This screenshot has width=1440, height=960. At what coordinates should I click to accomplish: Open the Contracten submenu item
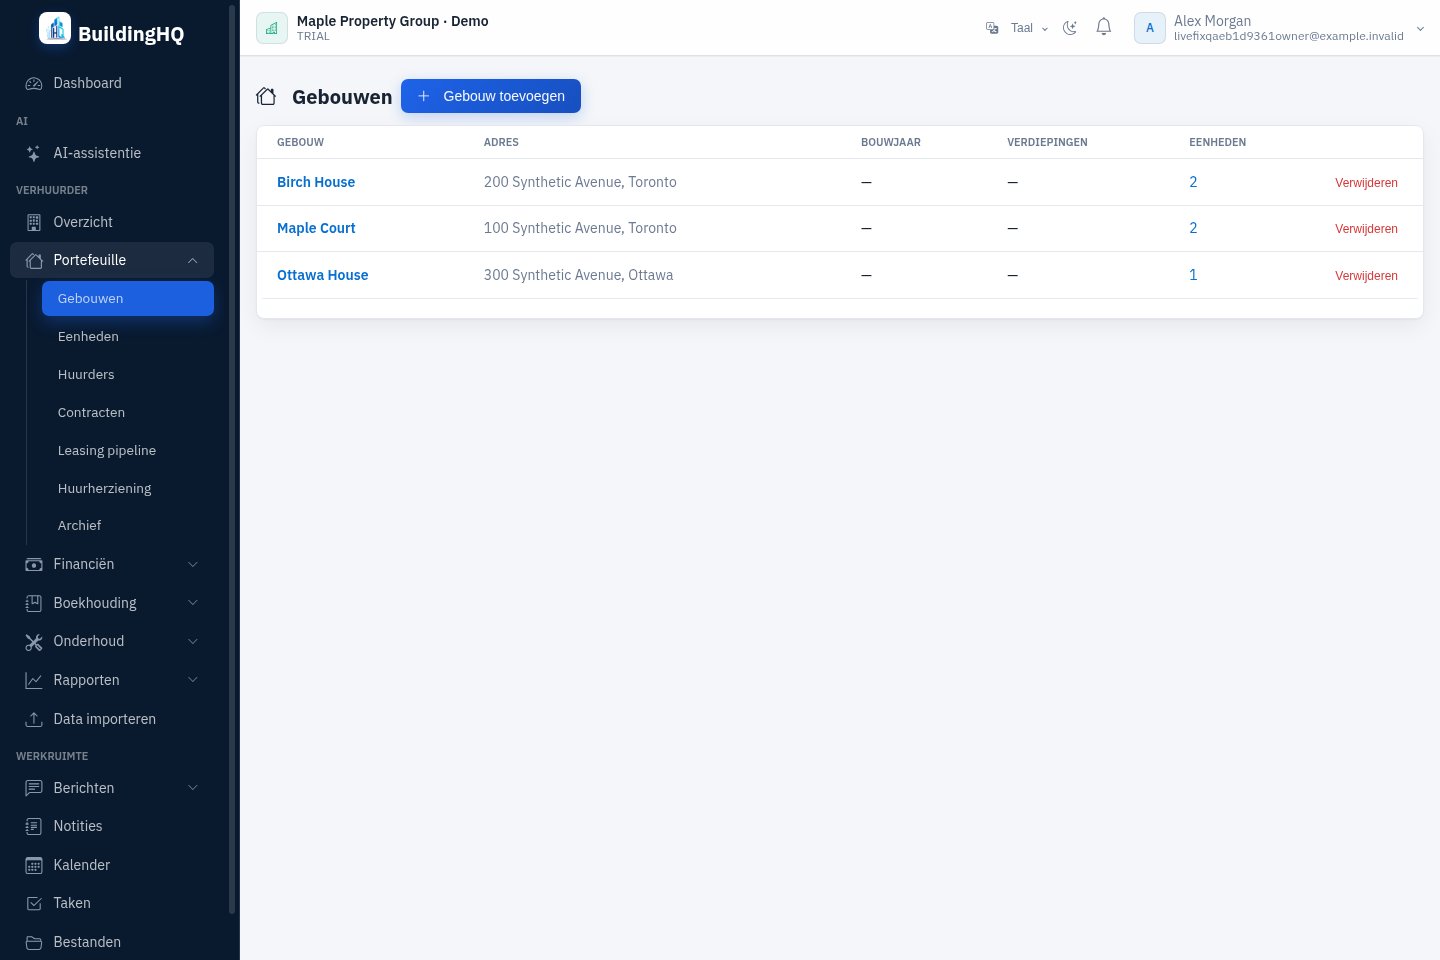(x=128, y=413)
